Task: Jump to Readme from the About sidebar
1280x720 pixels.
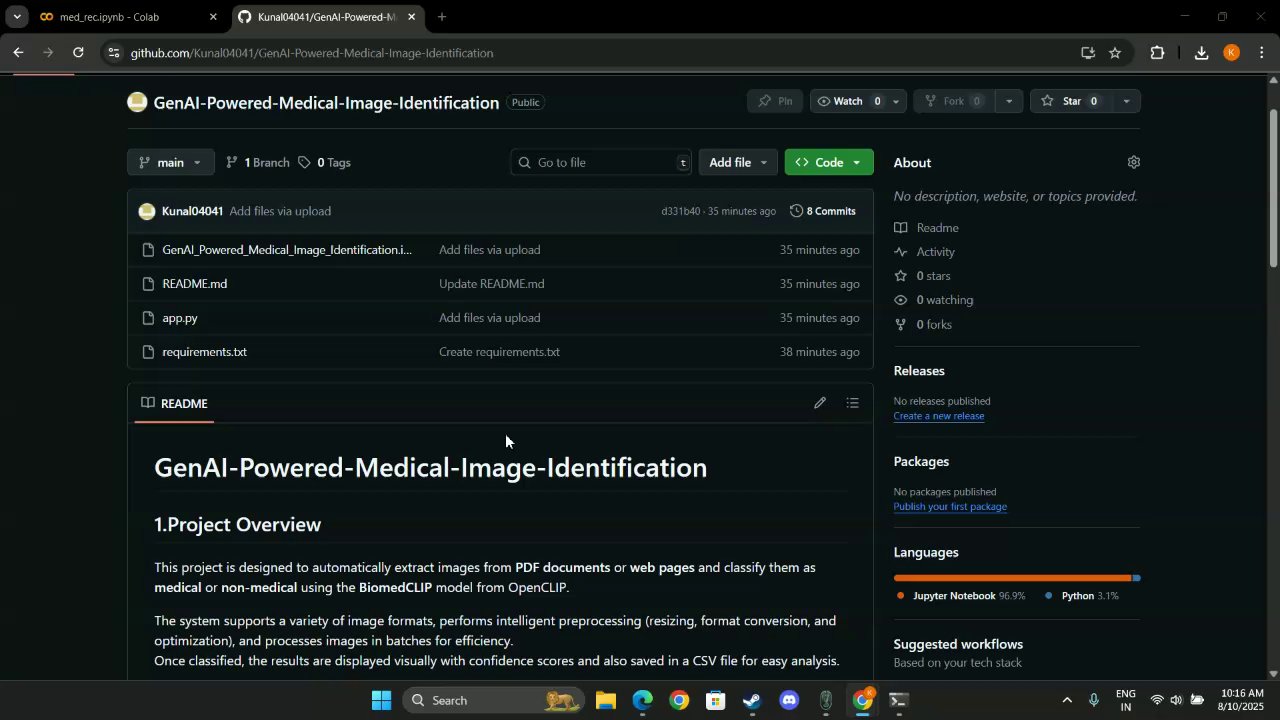Action: tap(927, 228)
